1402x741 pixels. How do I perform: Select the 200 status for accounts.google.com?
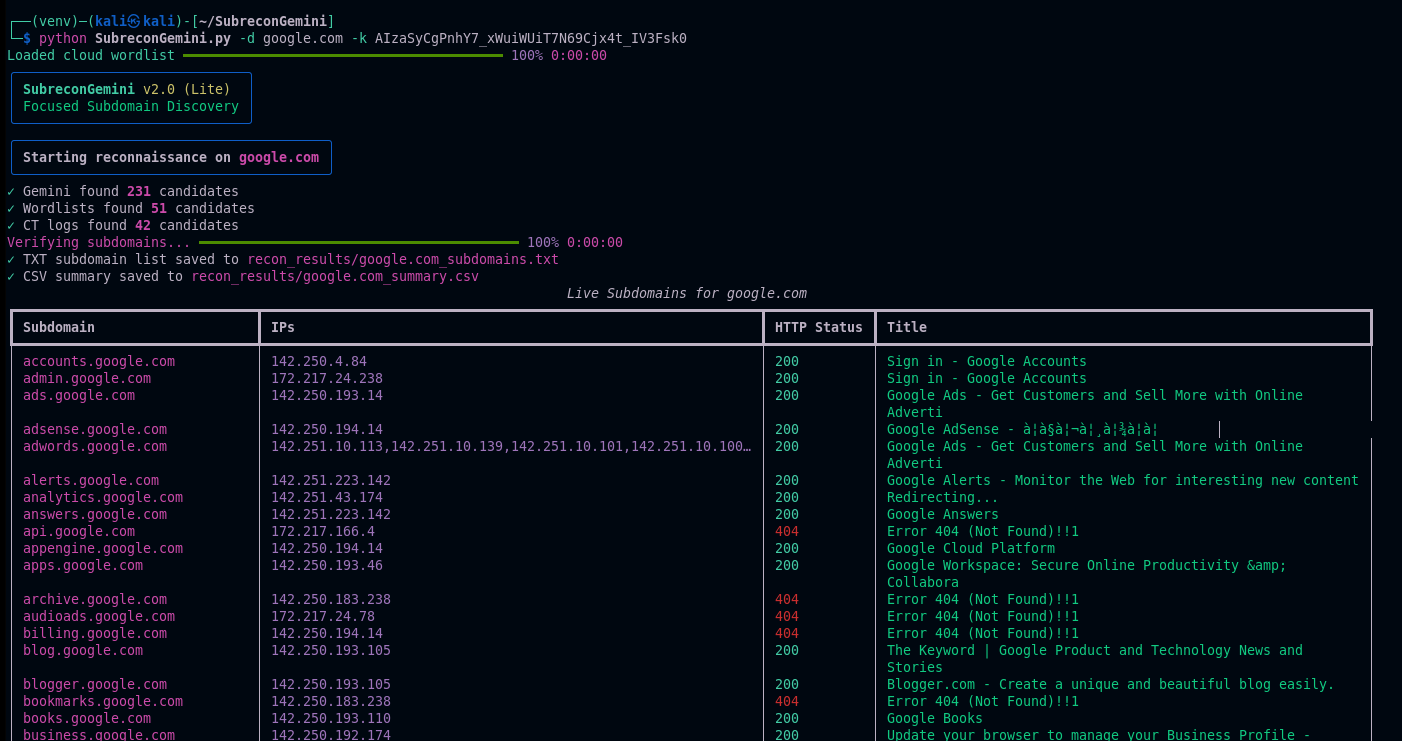[787, 361]
